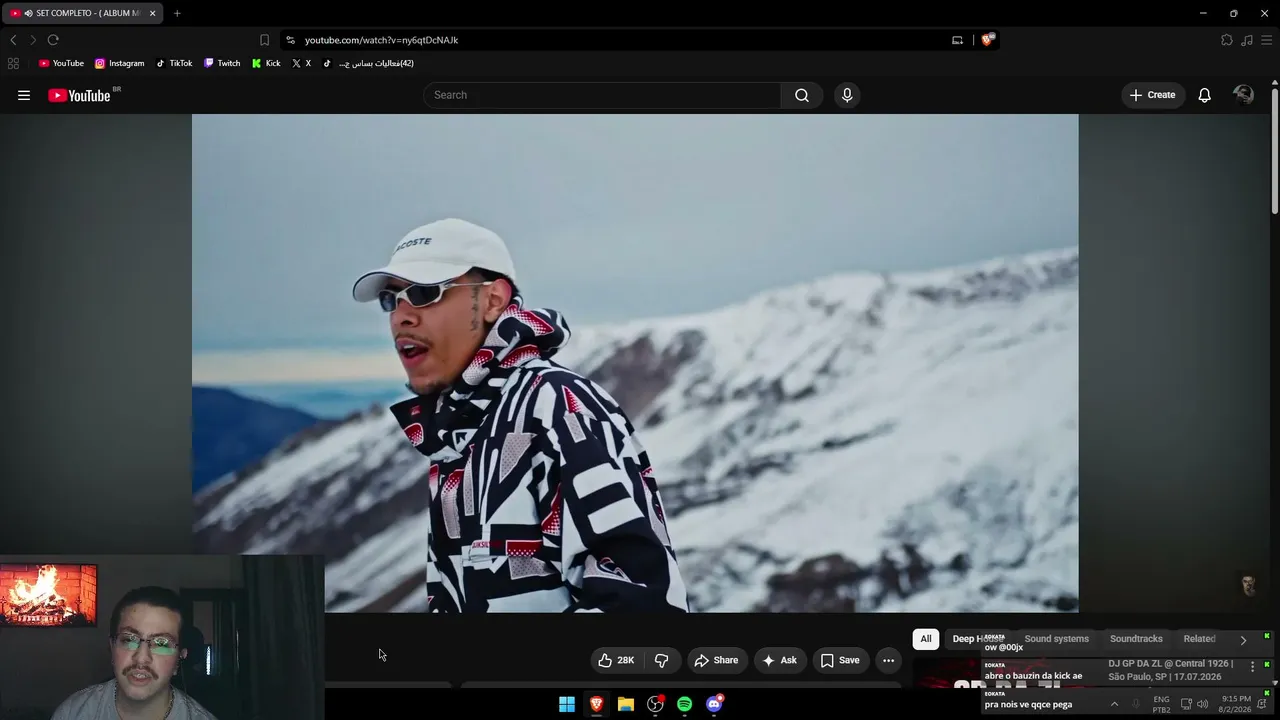Open the taskbar clock and calendar
The height and width of the screenshot is (720, 1280).
(x=1236, y=704)
